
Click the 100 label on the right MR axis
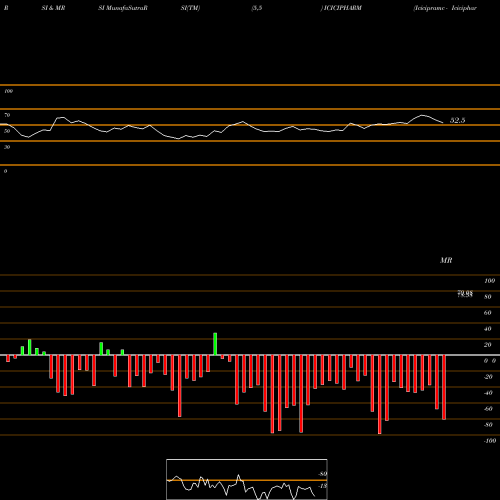click(x=489, y=281)
